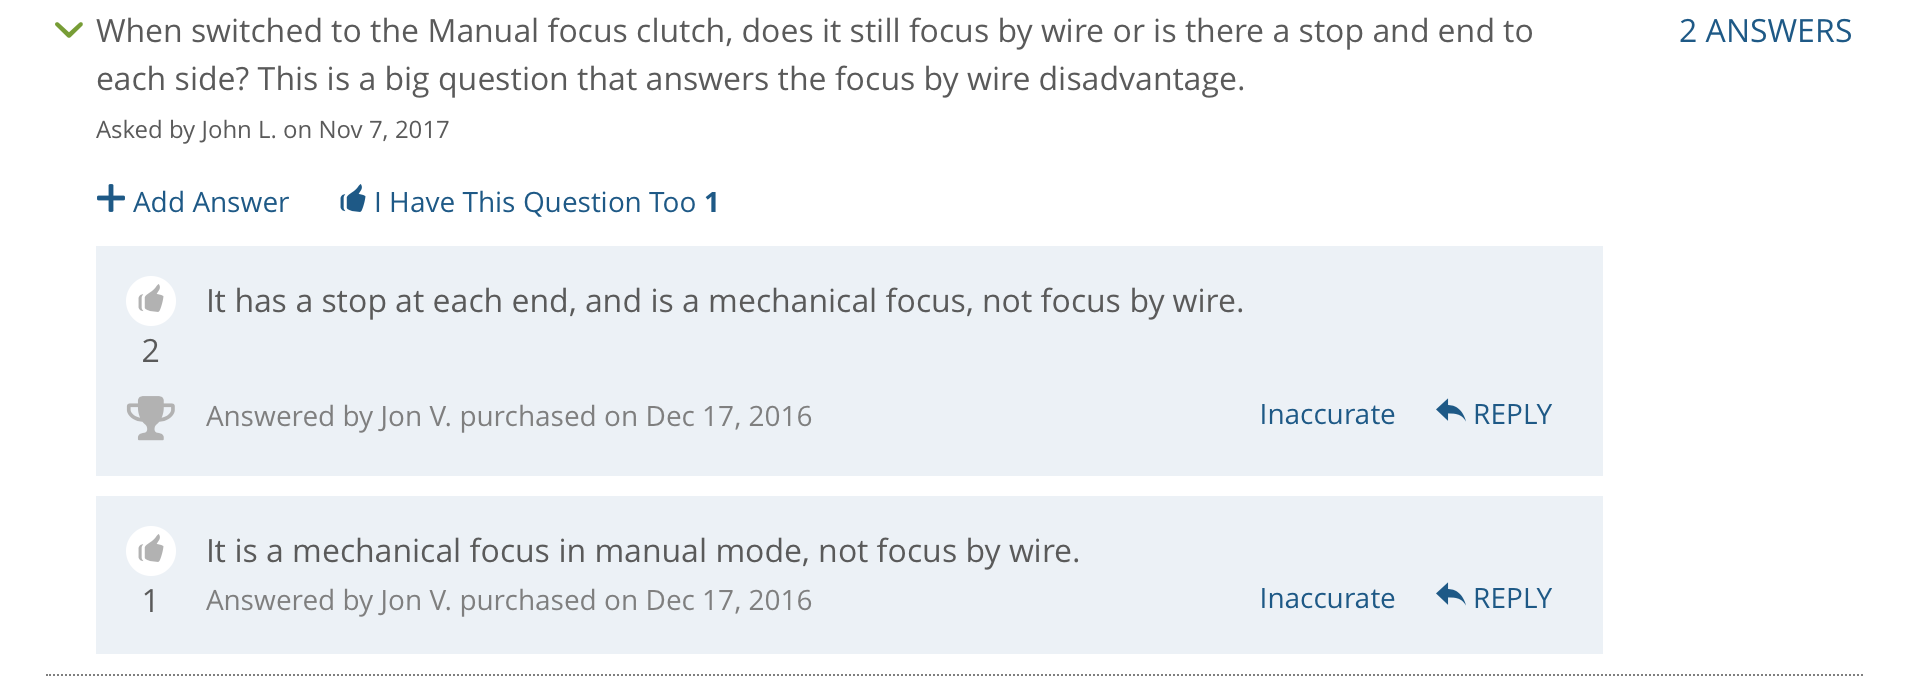Open the 2 ANSWERS link
Image resolution: width=1908 pixels, height=686 pixels.
(1765, 31)
